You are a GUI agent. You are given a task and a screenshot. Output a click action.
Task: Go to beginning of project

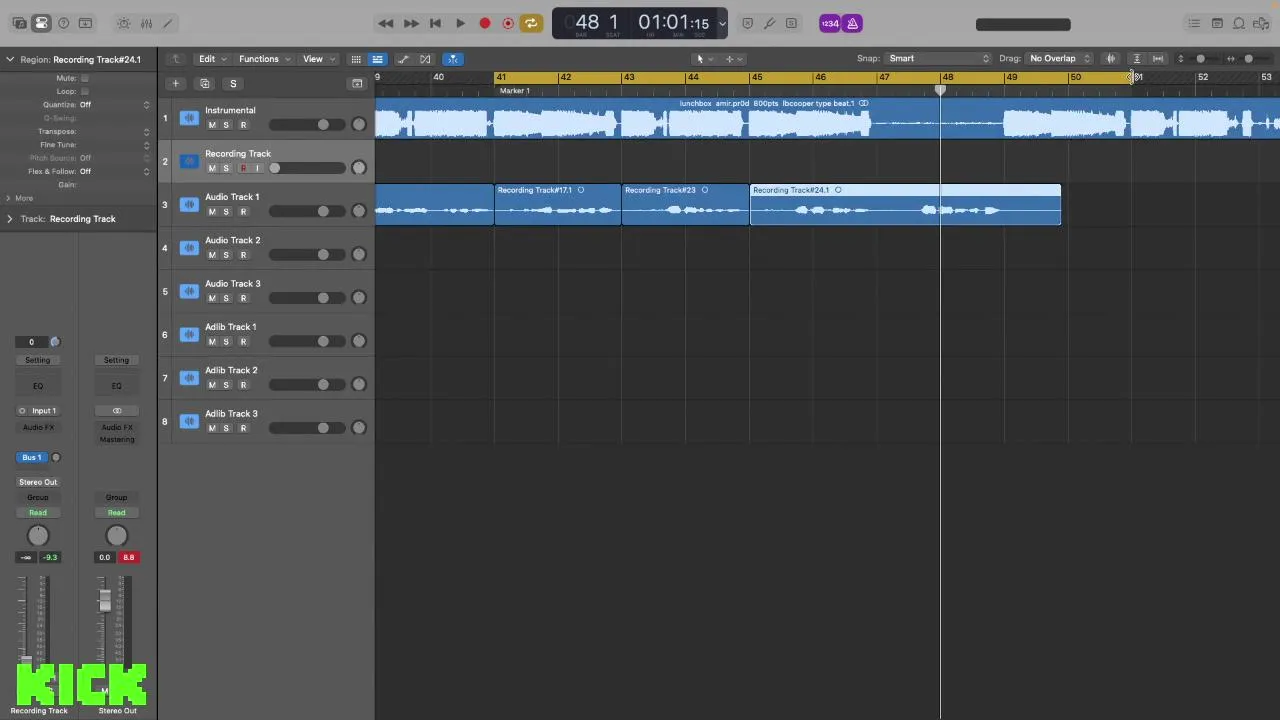coord(435,23)
